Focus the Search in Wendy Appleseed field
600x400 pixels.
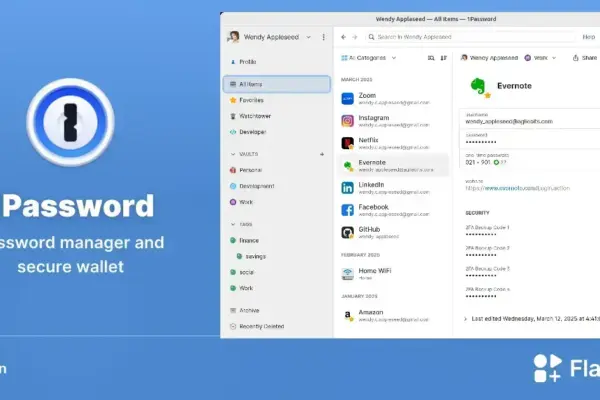click(470, 37)
